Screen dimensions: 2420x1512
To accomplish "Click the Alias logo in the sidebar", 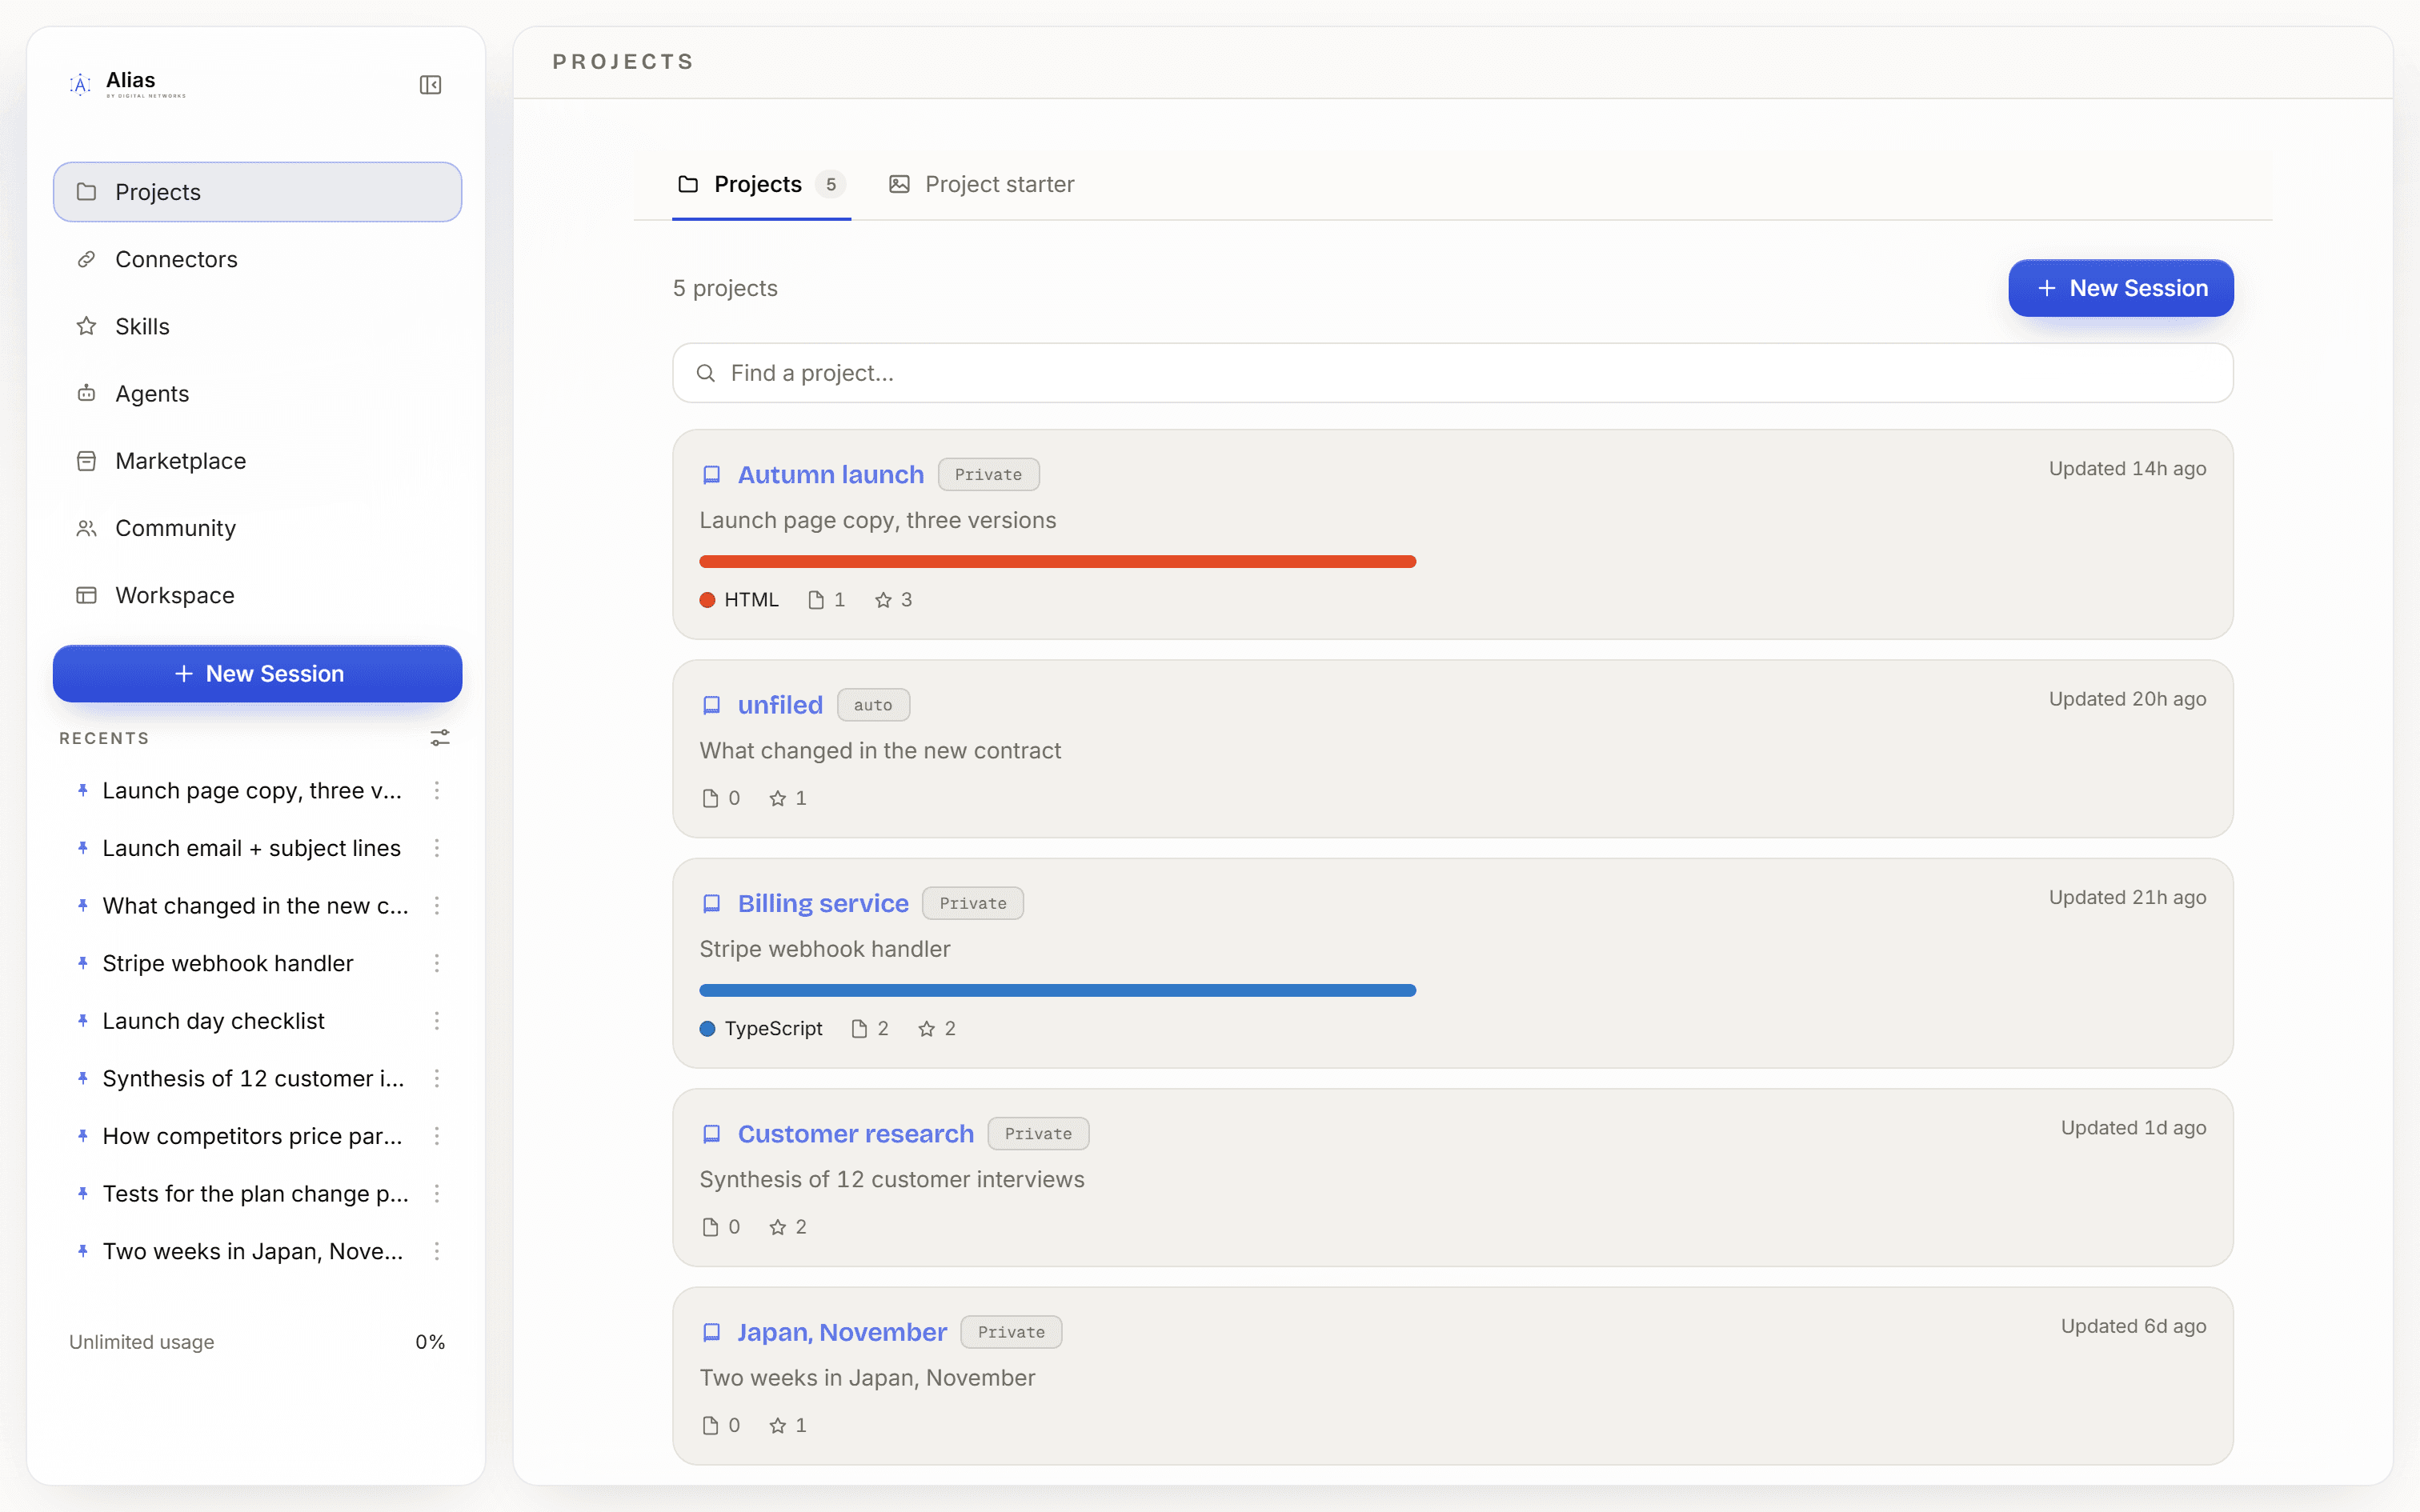I will [x=127, y=84].
